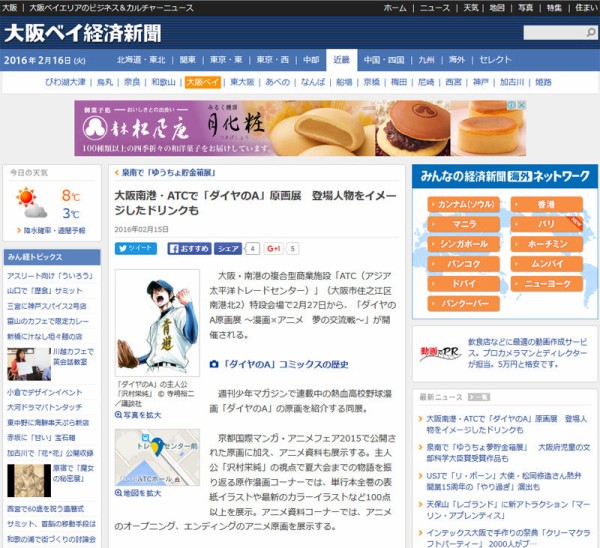Open the びわ湖大津 area link
The height and width of the screenshot is (548, 600).
65,82
